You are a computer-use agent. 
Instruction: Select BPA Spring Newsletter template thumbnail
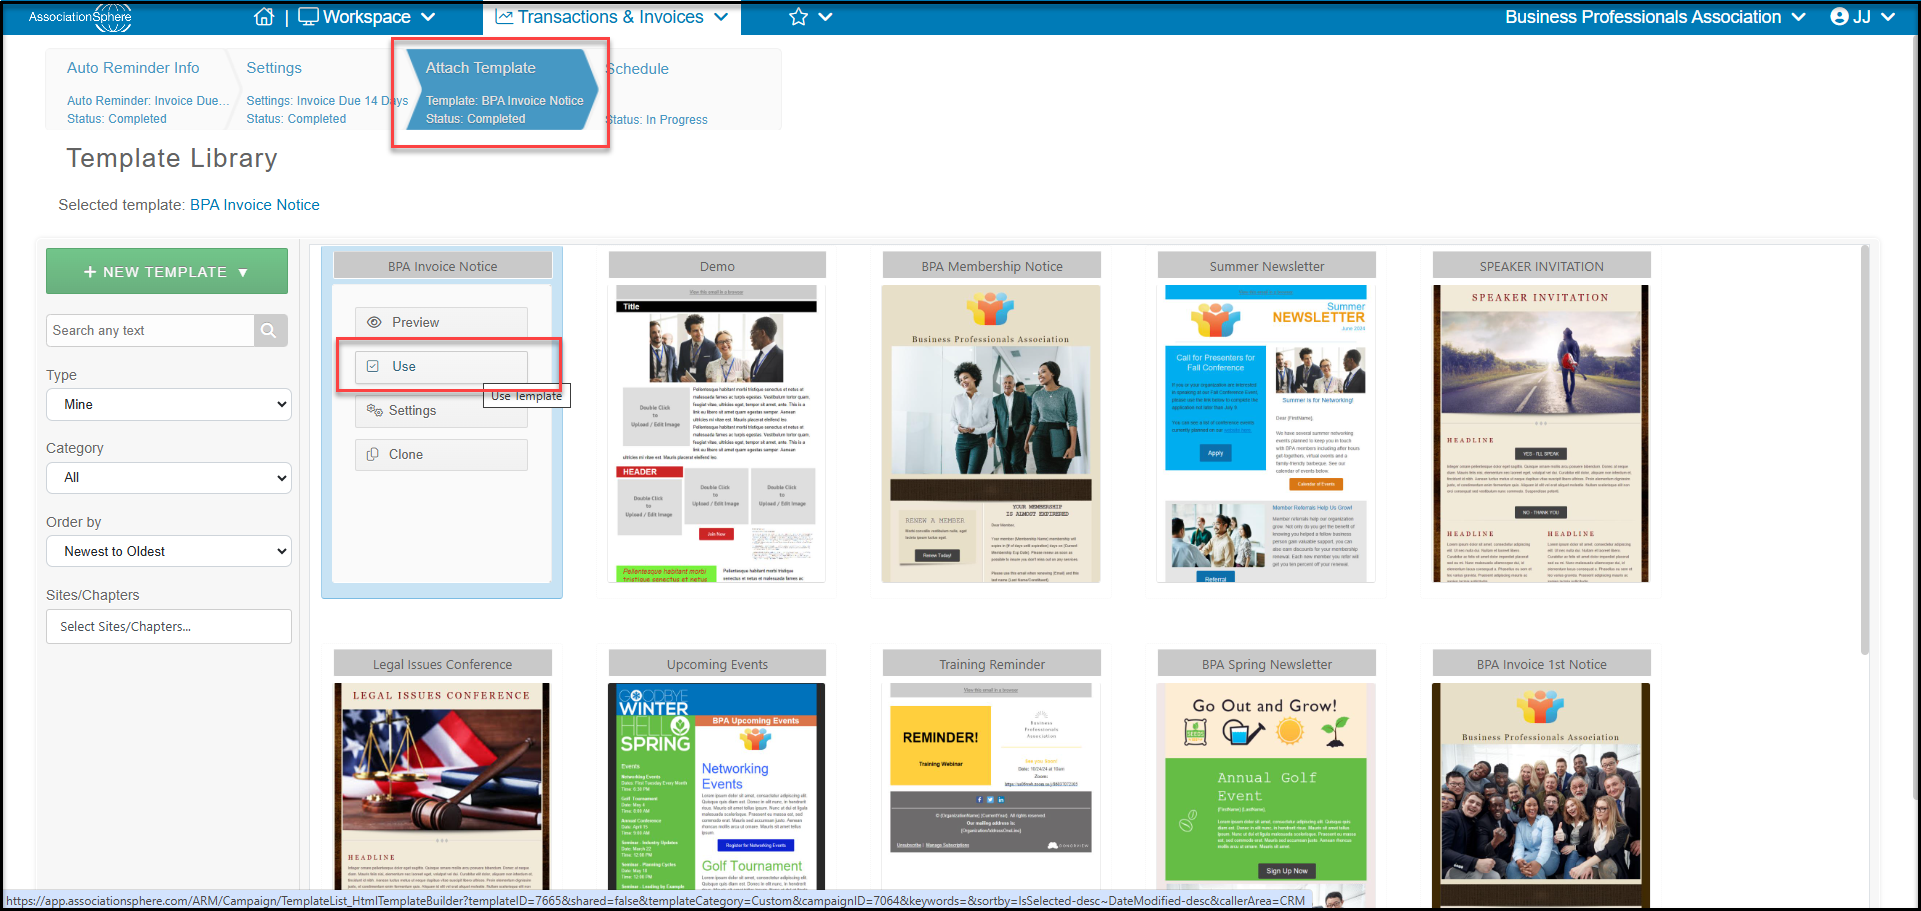pos(1266,786)
